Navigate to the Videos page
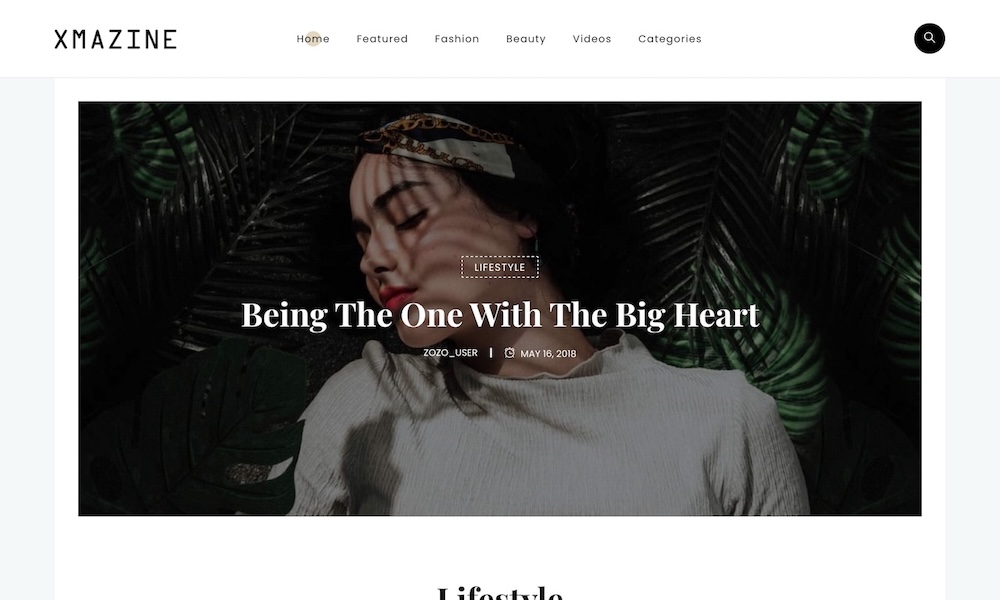Viewport: 1000px width, 600px height. [592, 39]
